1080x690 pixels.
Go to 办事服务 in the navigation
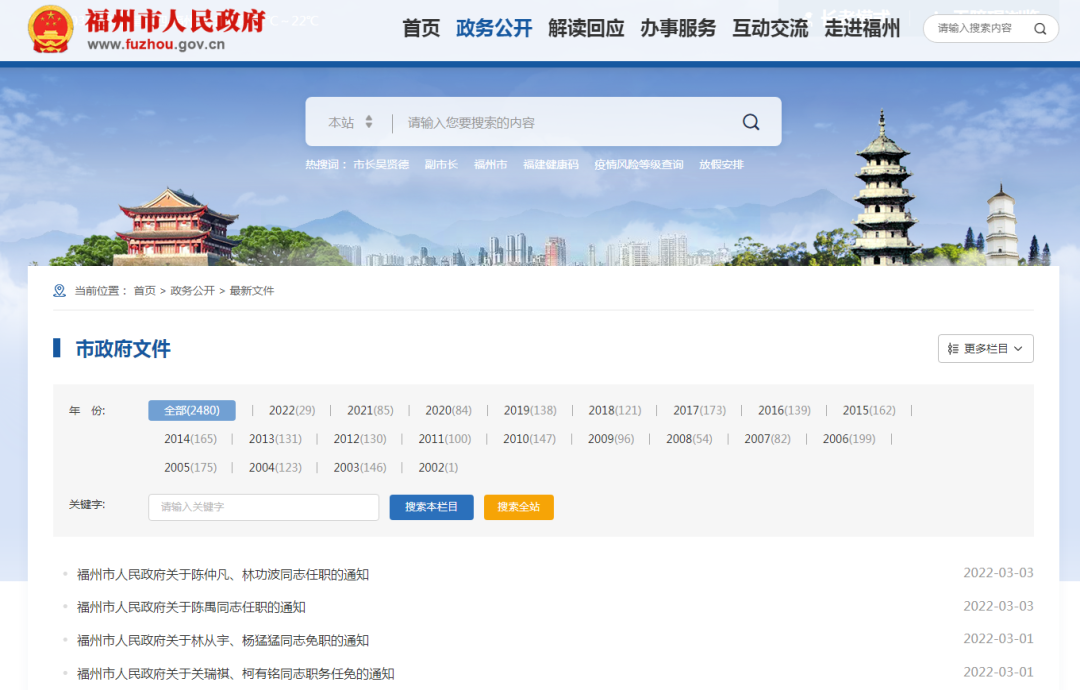tap(678, 29)
